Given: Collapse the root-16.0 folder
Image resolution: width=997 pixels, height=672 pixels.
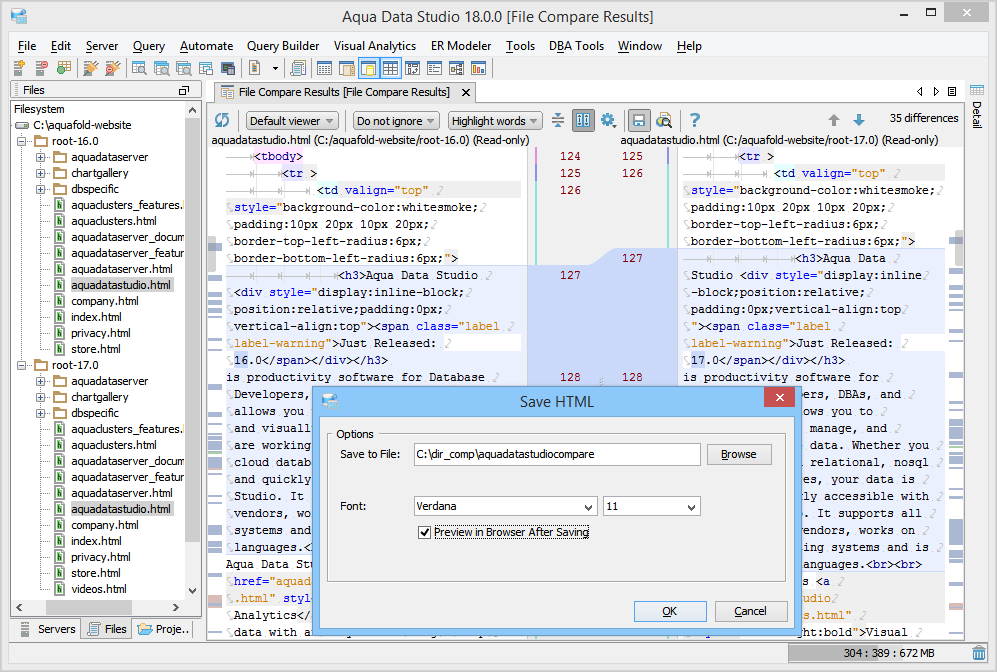Looking at the screenshot, I should tap(21, 141).
